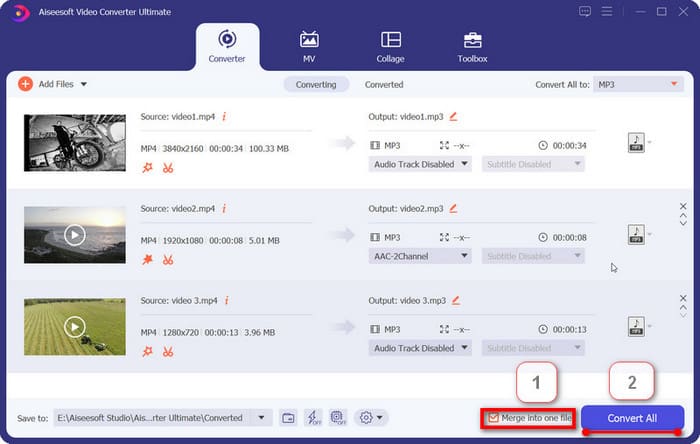The width and height of the screenshot is (700, 444).
Task: Open the Convert All to MP3 dropdown
Action: pyautogui.click(x=638, y=84)
